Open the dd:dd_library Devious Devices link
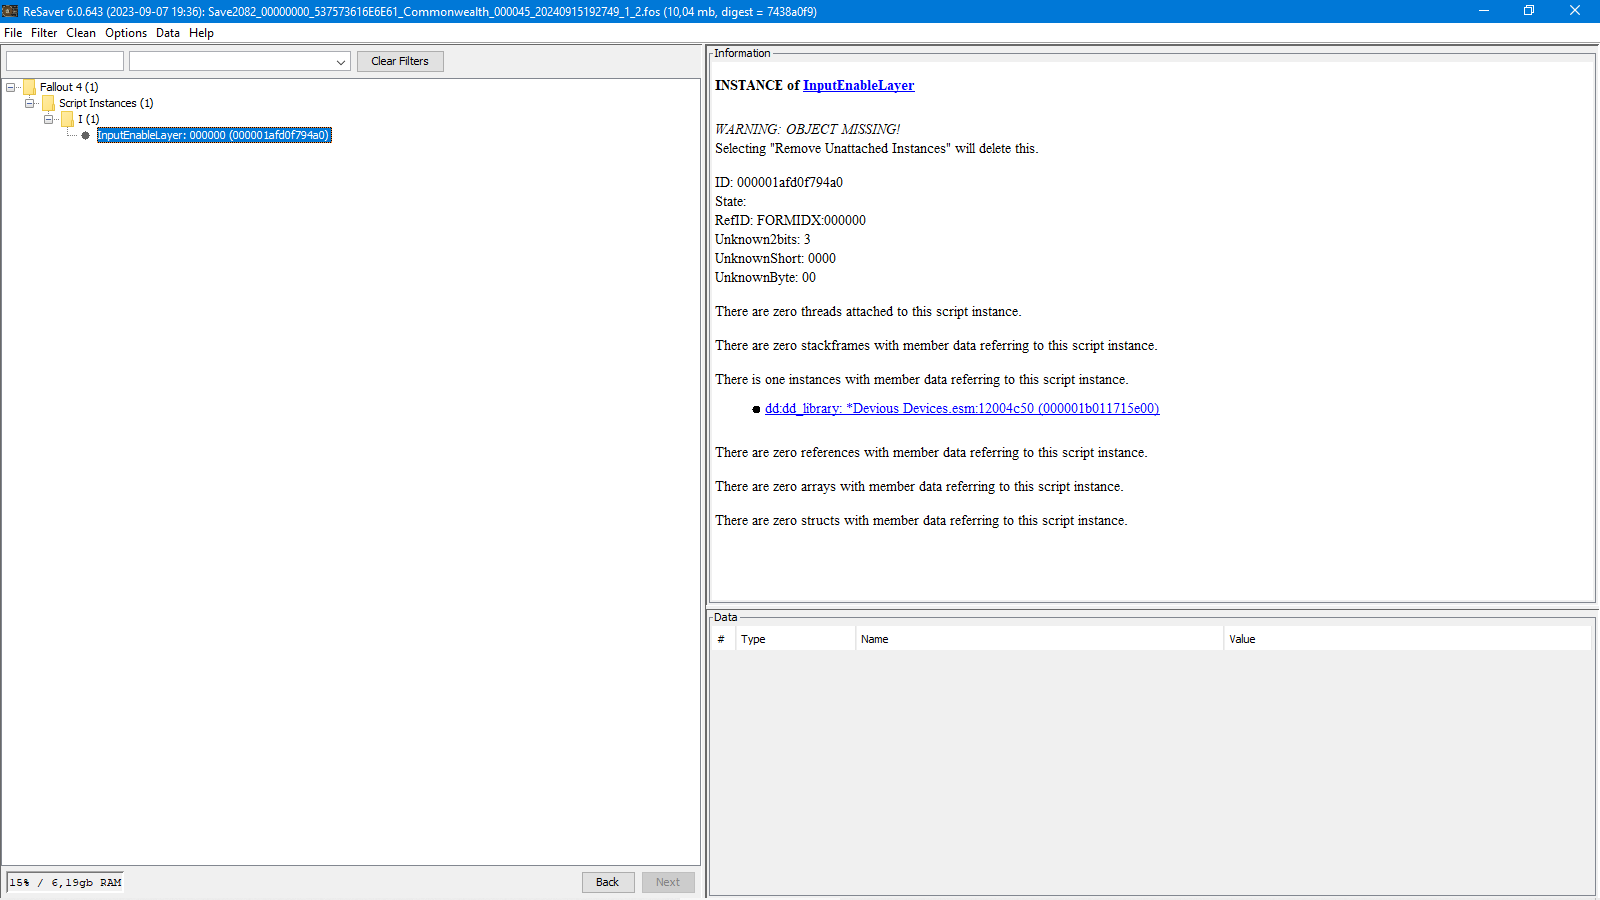1600x900 pixels. click(961, 409)
